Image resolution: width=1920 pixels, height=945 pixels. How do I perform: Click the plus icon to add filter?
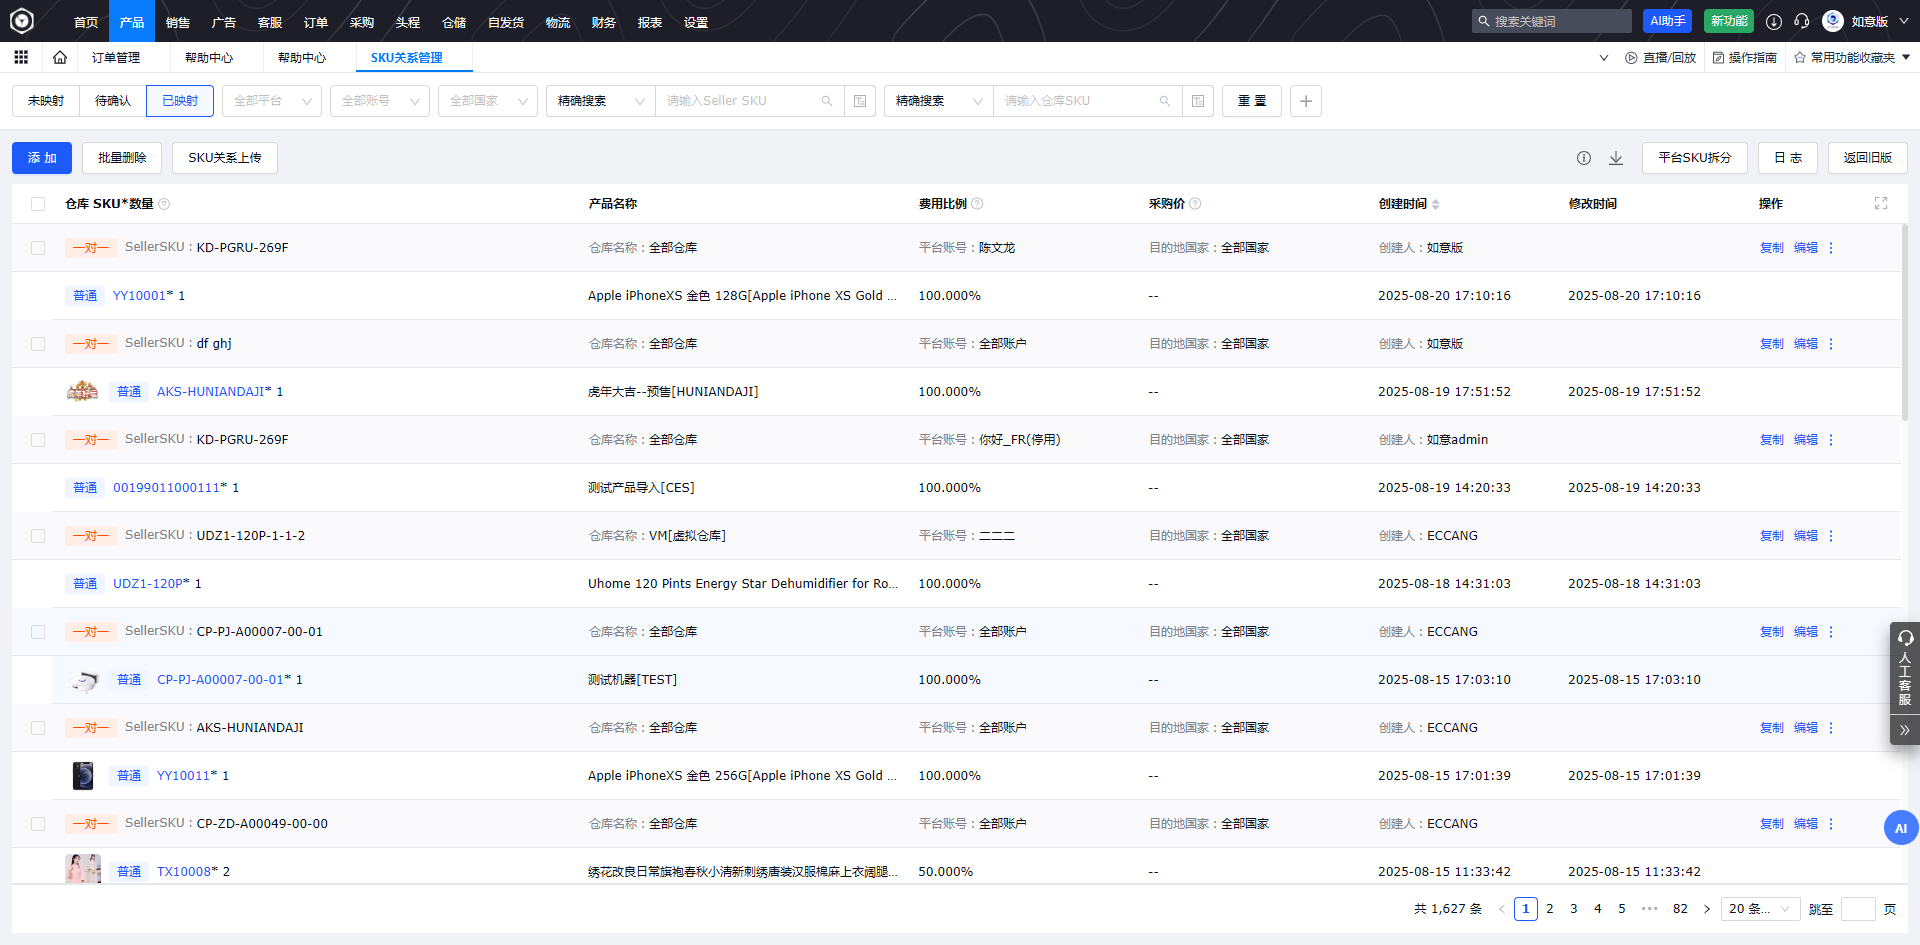pos(1305,101)
